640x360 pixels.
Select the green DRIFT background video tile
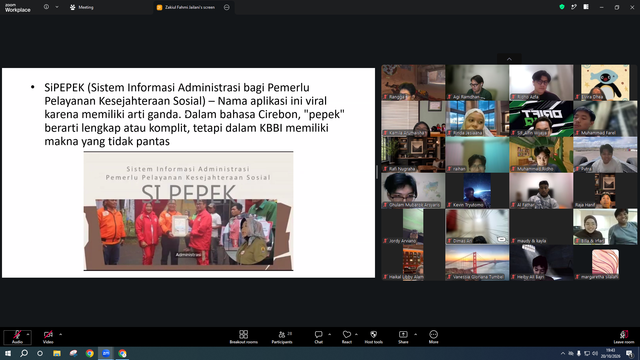point(541,118)
